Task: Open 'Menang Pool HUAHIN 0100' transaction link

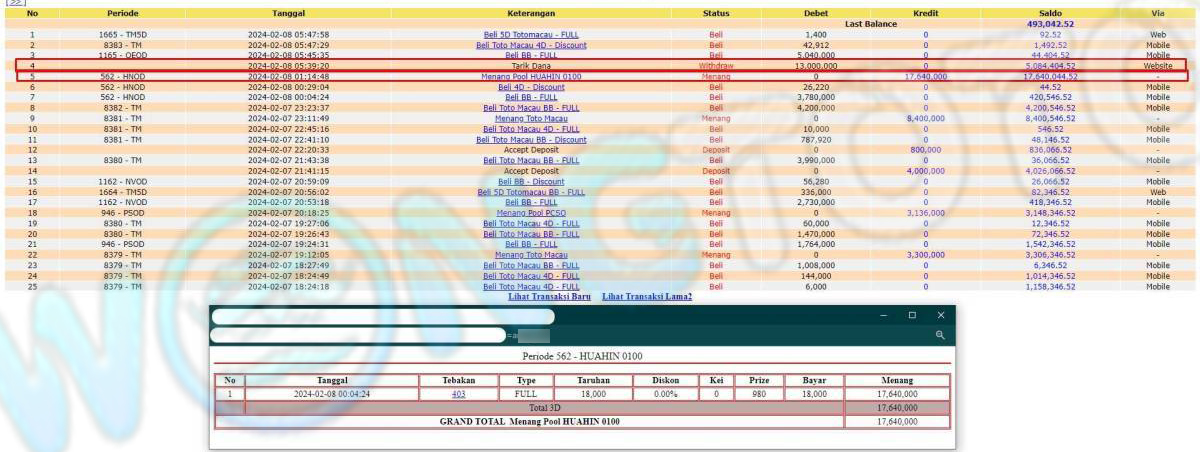Action: pyautogui.click(x=531, y=76)
